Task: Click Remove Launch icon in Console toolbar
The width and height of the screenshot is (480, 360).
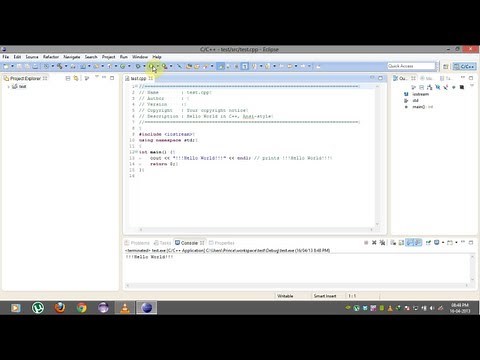Action: tap(374, 243)
